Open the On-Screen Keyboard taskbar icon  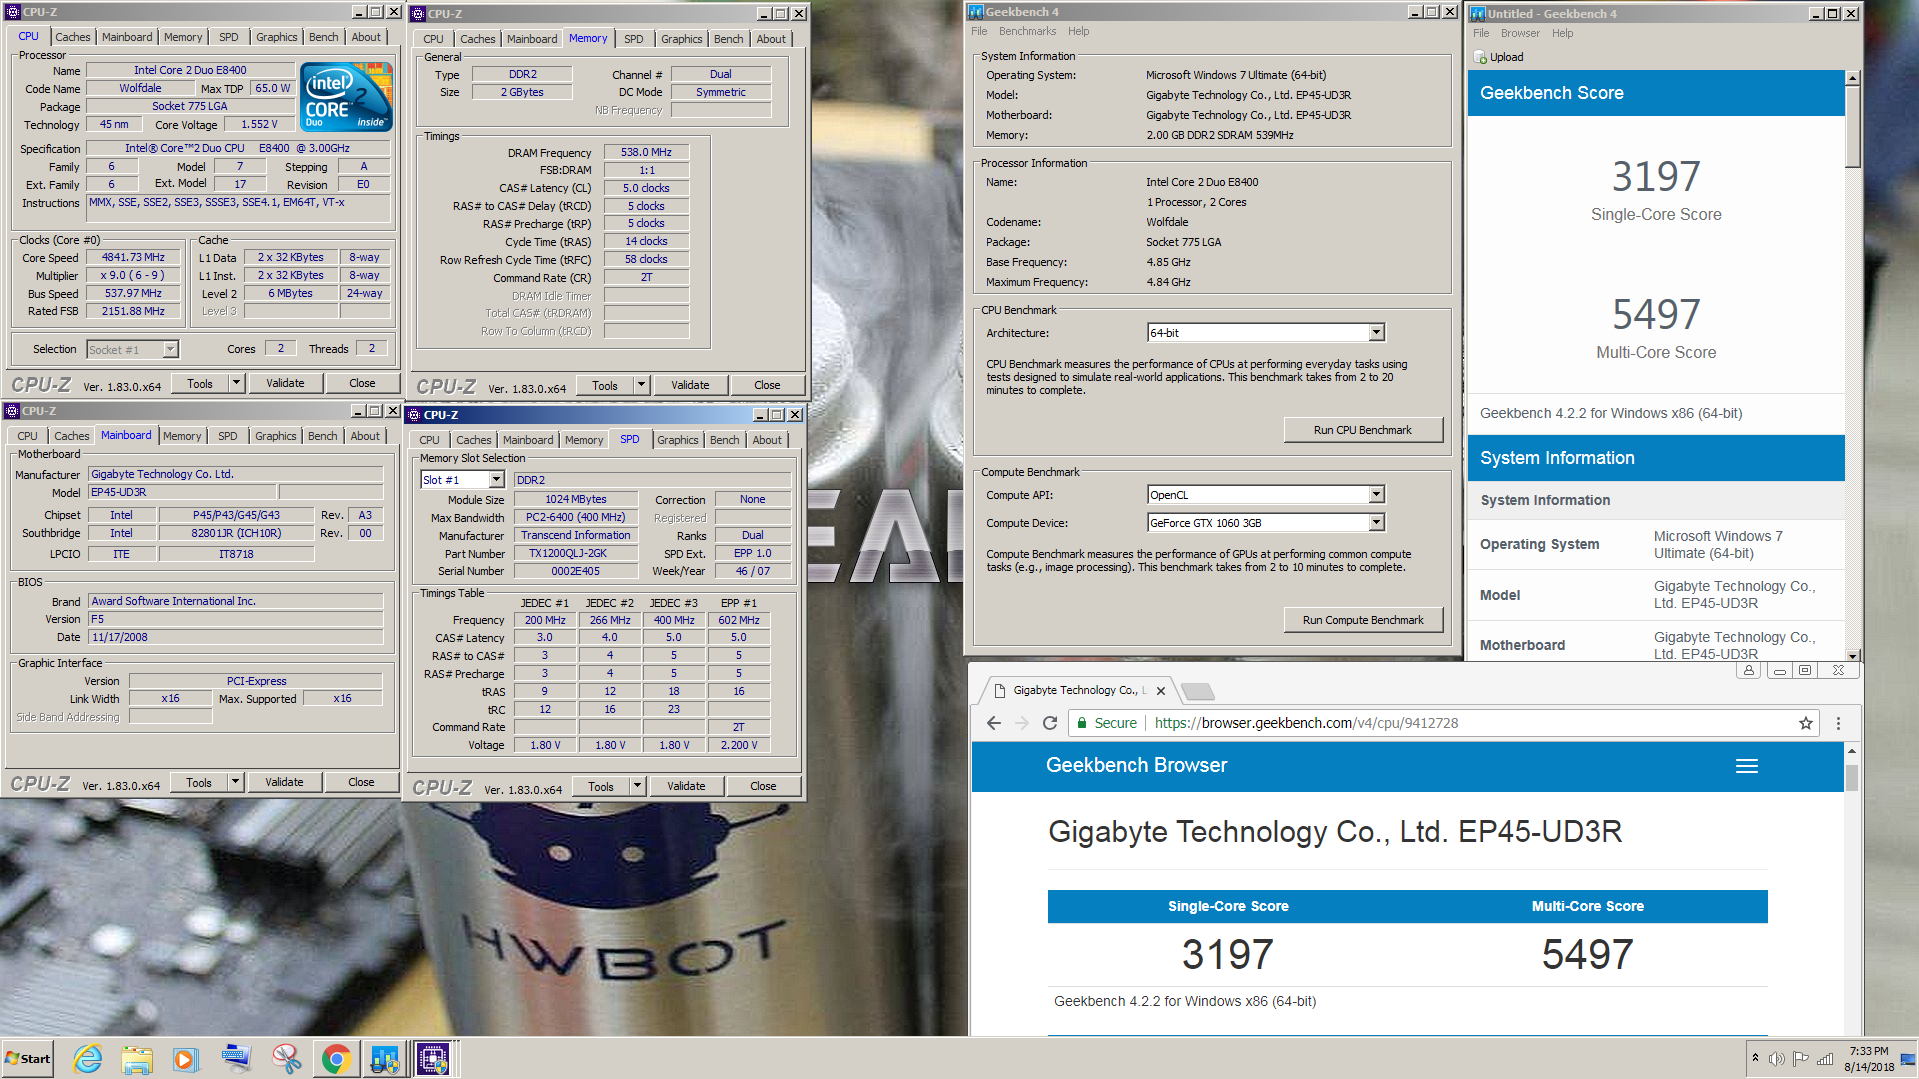[237, 1059]
